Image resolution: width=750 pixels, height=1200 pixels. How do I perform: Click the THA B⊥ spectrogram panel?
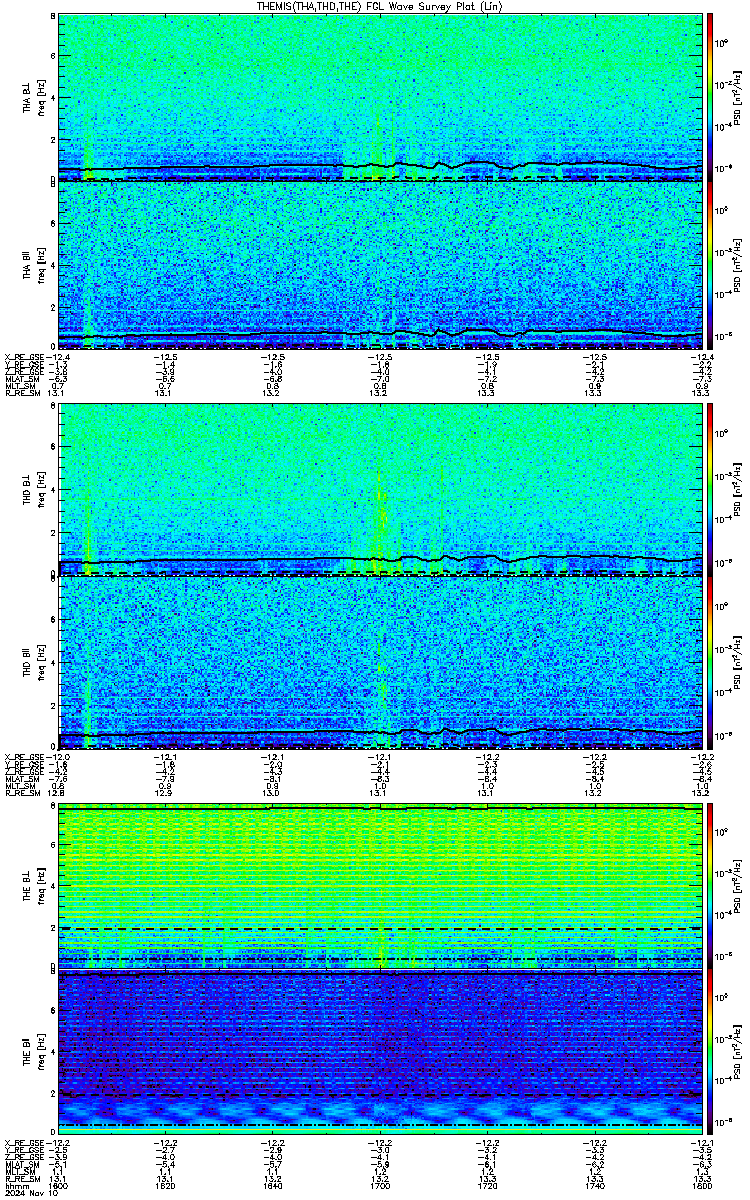[380, 97]
